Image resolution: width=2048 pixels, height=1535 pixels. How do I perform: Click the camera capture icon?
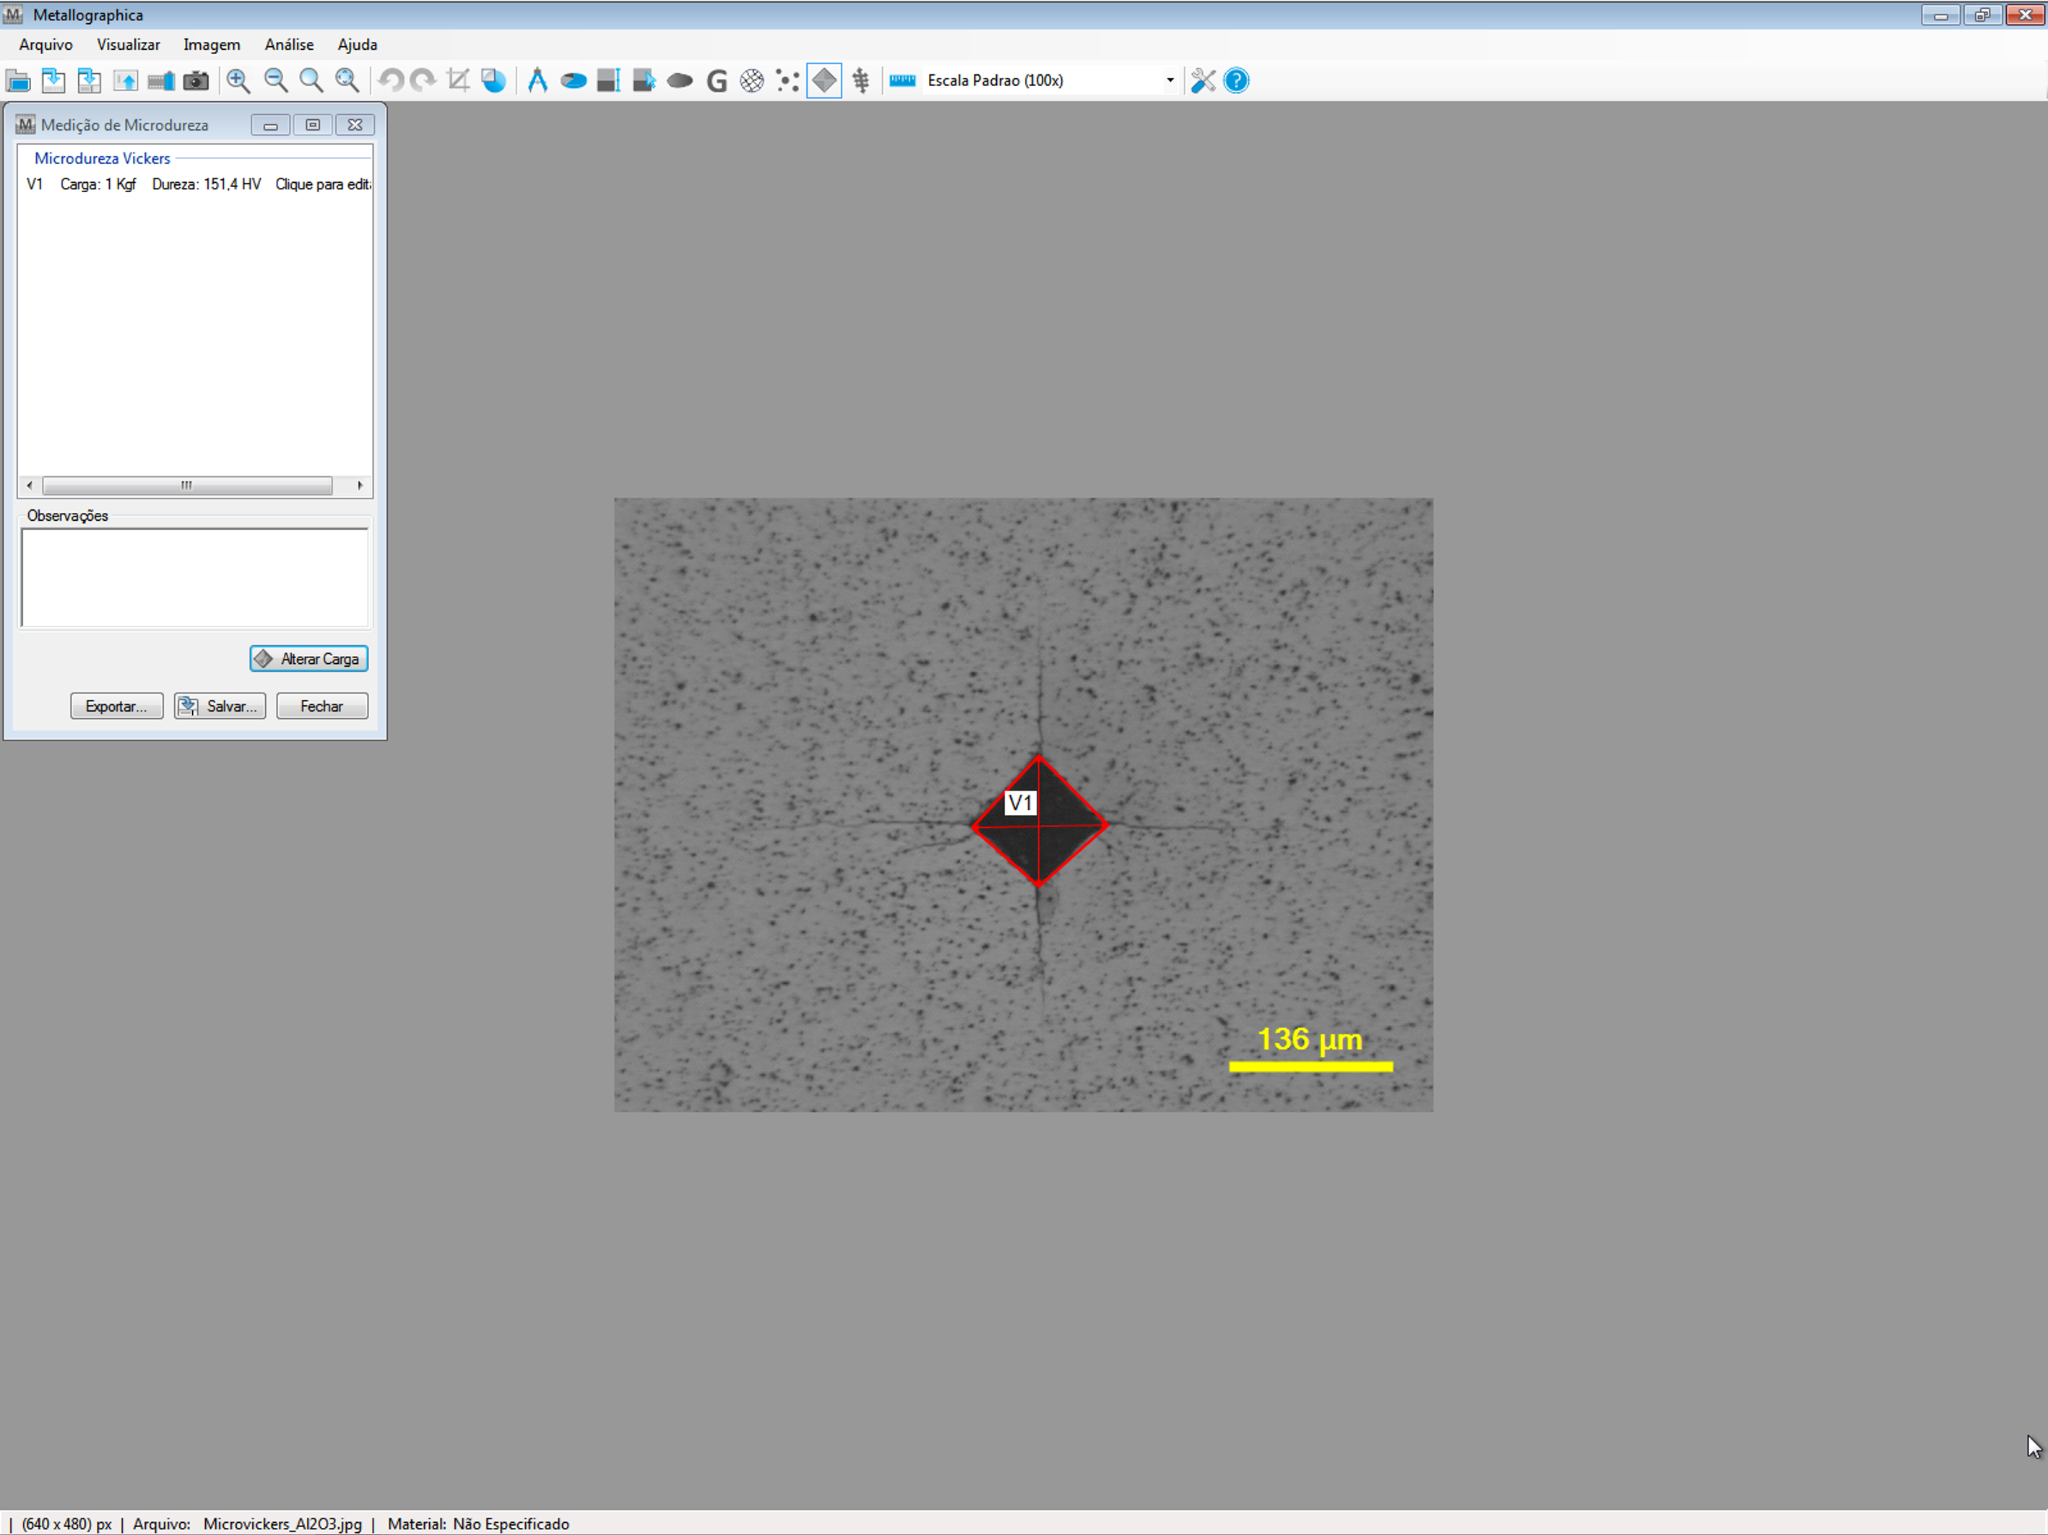point(196,80)
